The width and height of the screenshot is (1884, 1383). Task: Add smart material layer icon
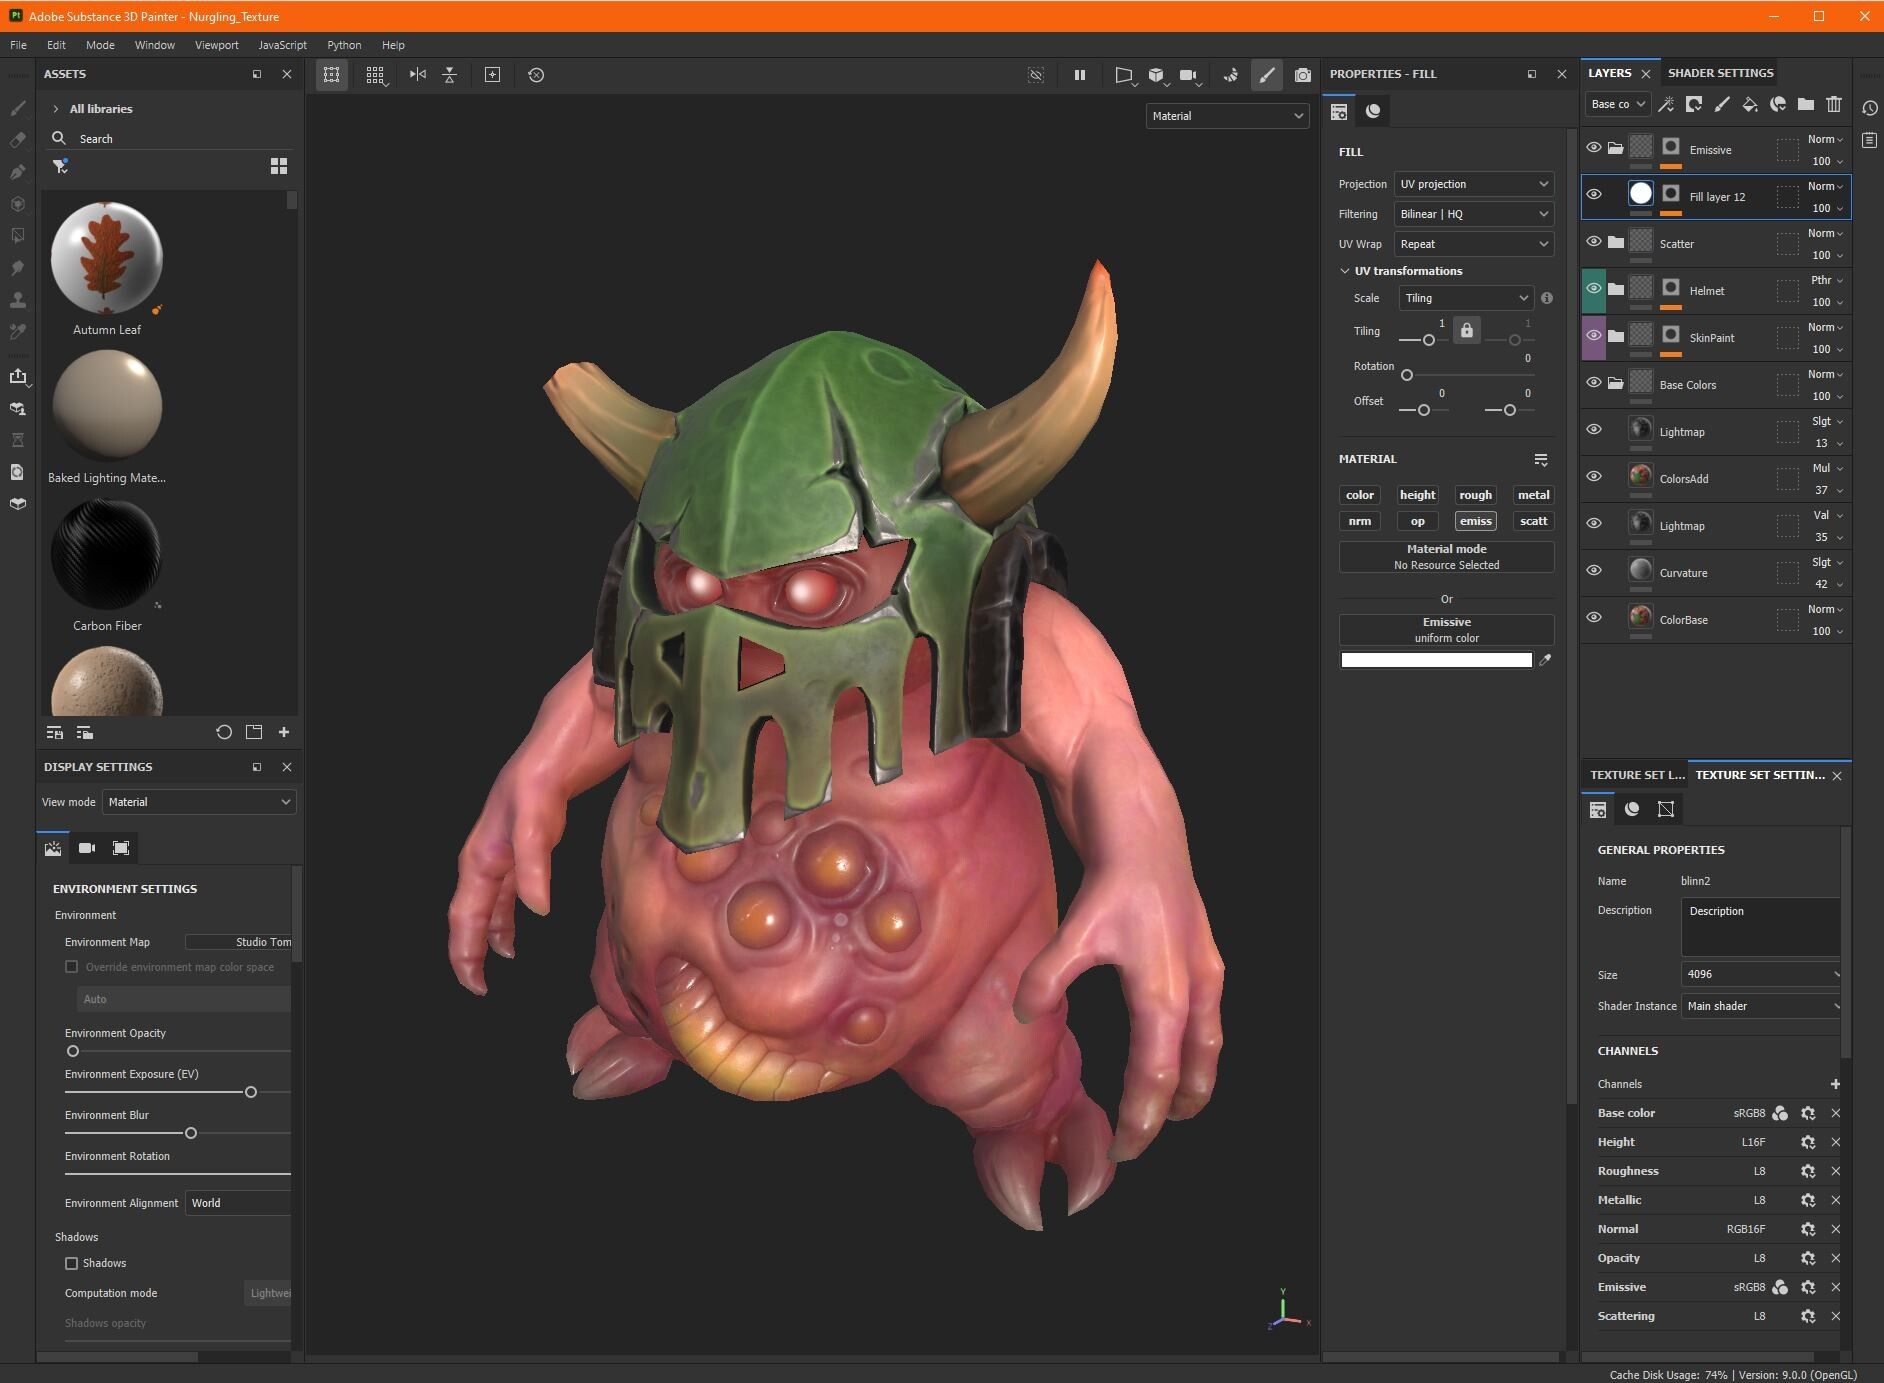1778,104
